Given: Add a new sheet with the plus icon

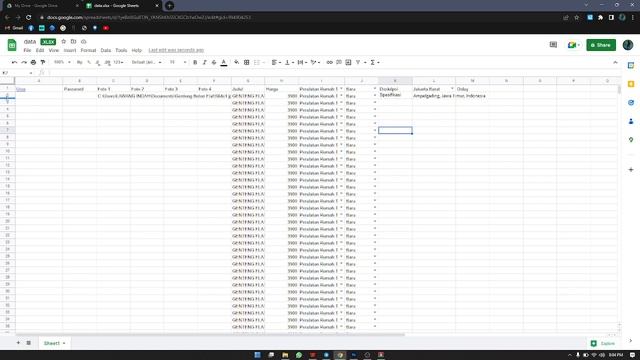Looking at the screenshot, I should coord(18,343).
